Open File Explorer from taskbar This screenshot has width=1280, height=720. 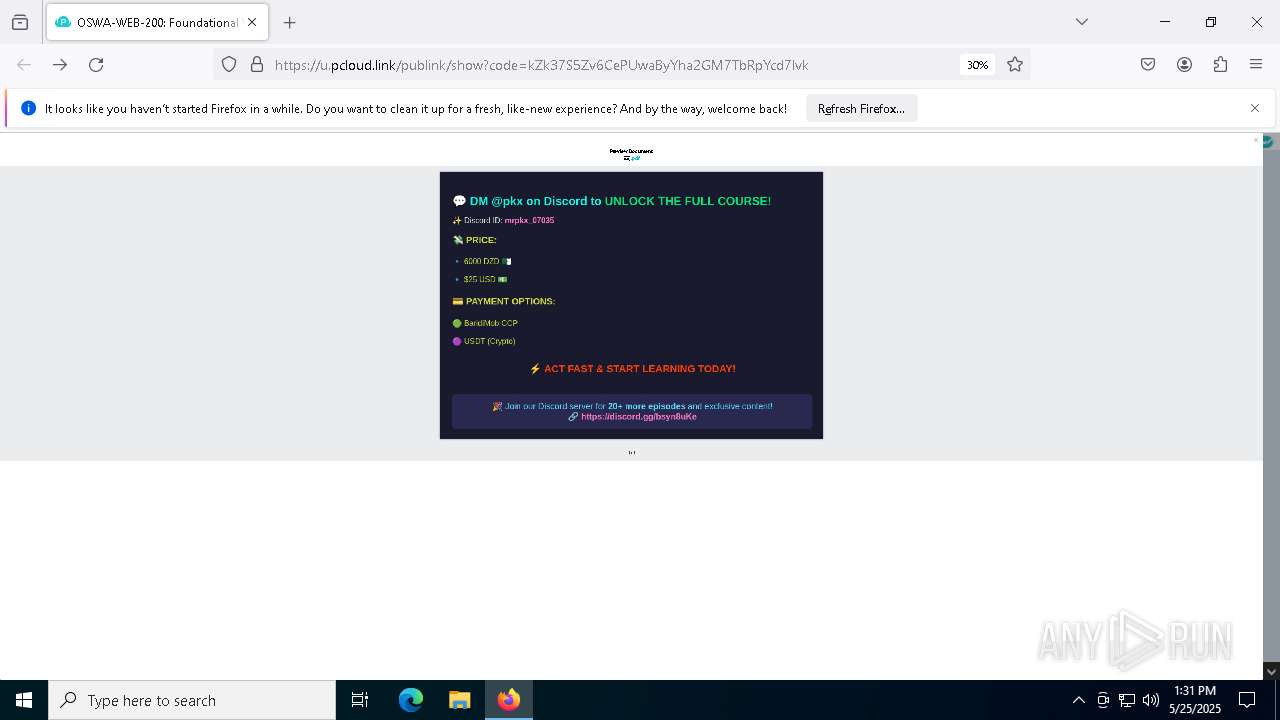click(459, 700)
